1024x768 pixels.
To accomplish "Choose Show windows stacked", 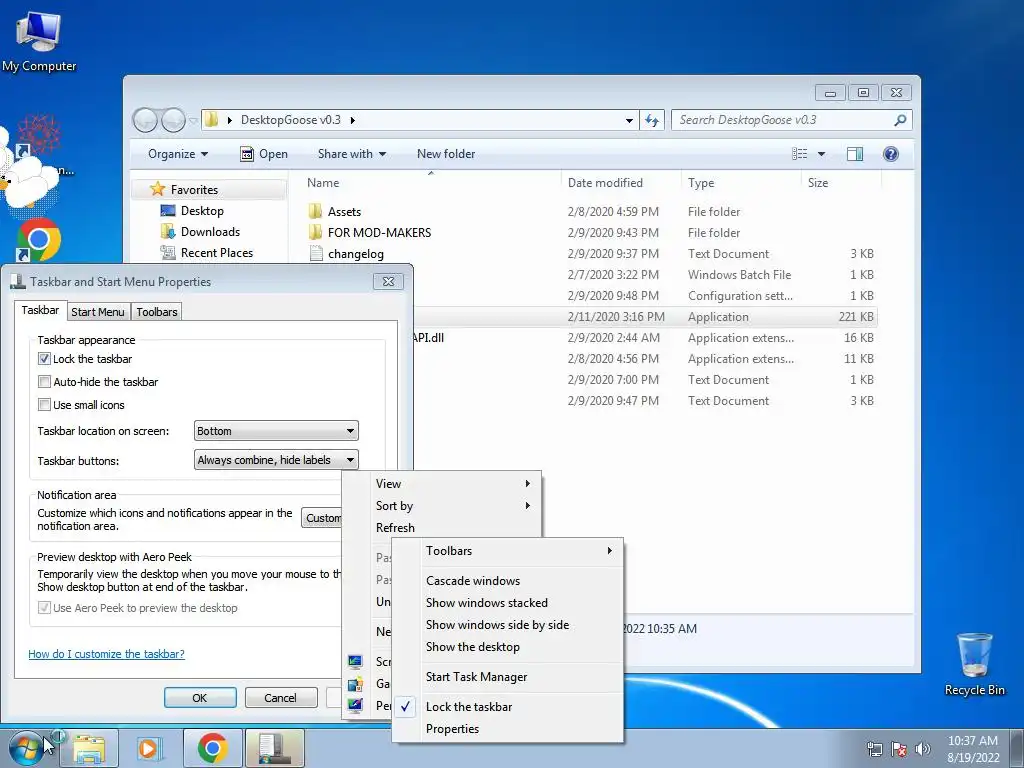I will 487,603.
